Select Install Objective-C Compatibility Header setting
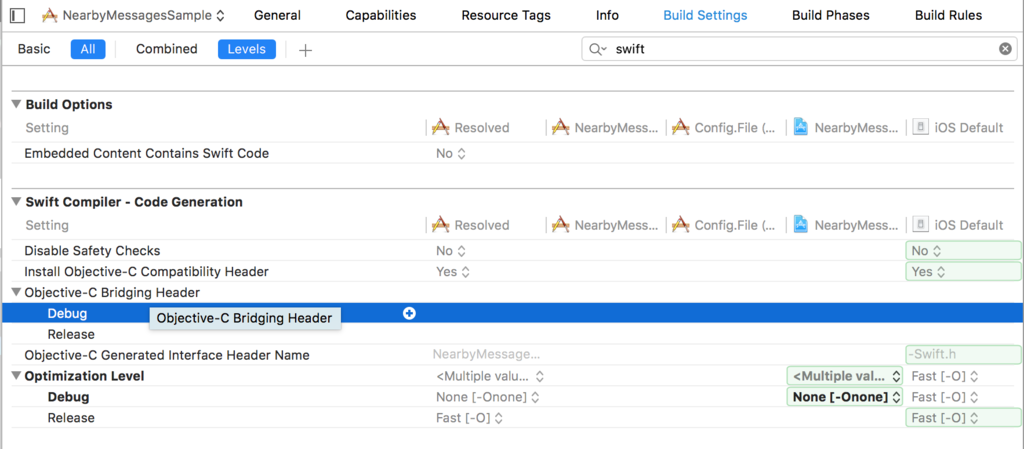Screen dimensions: 1024x449 146,271
